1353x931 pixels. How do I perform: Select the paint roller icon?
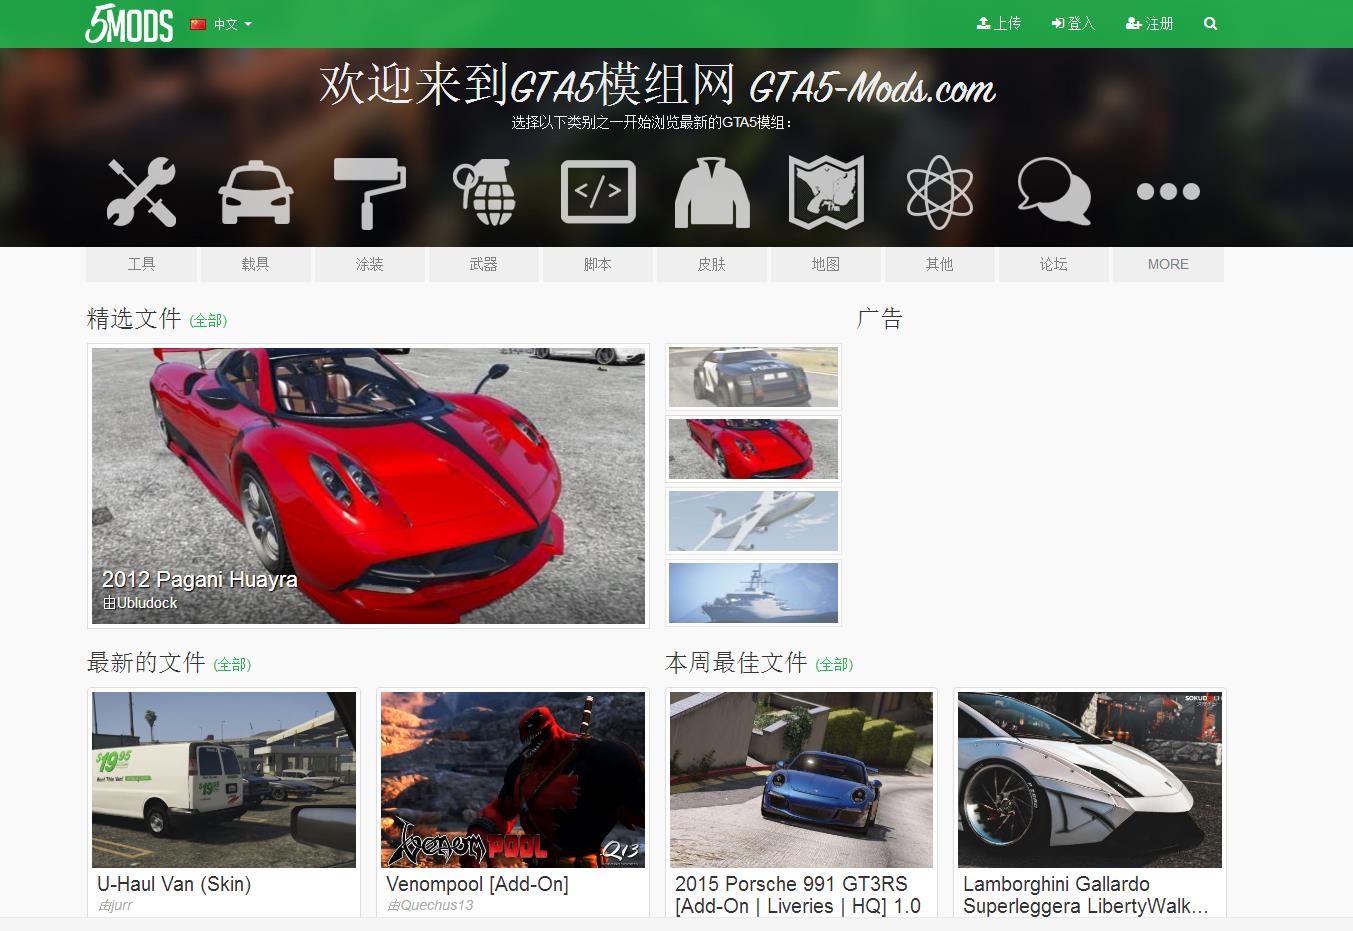tap(369, 192)
